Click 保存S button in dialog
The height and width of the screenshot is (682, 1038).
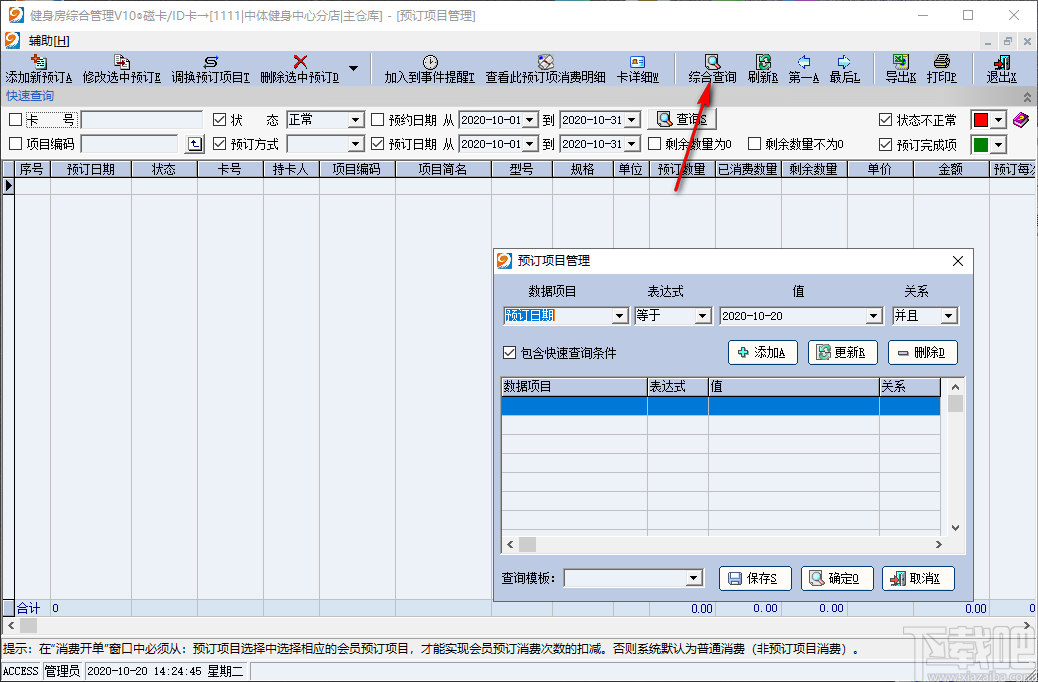click(x=755, y=578)
